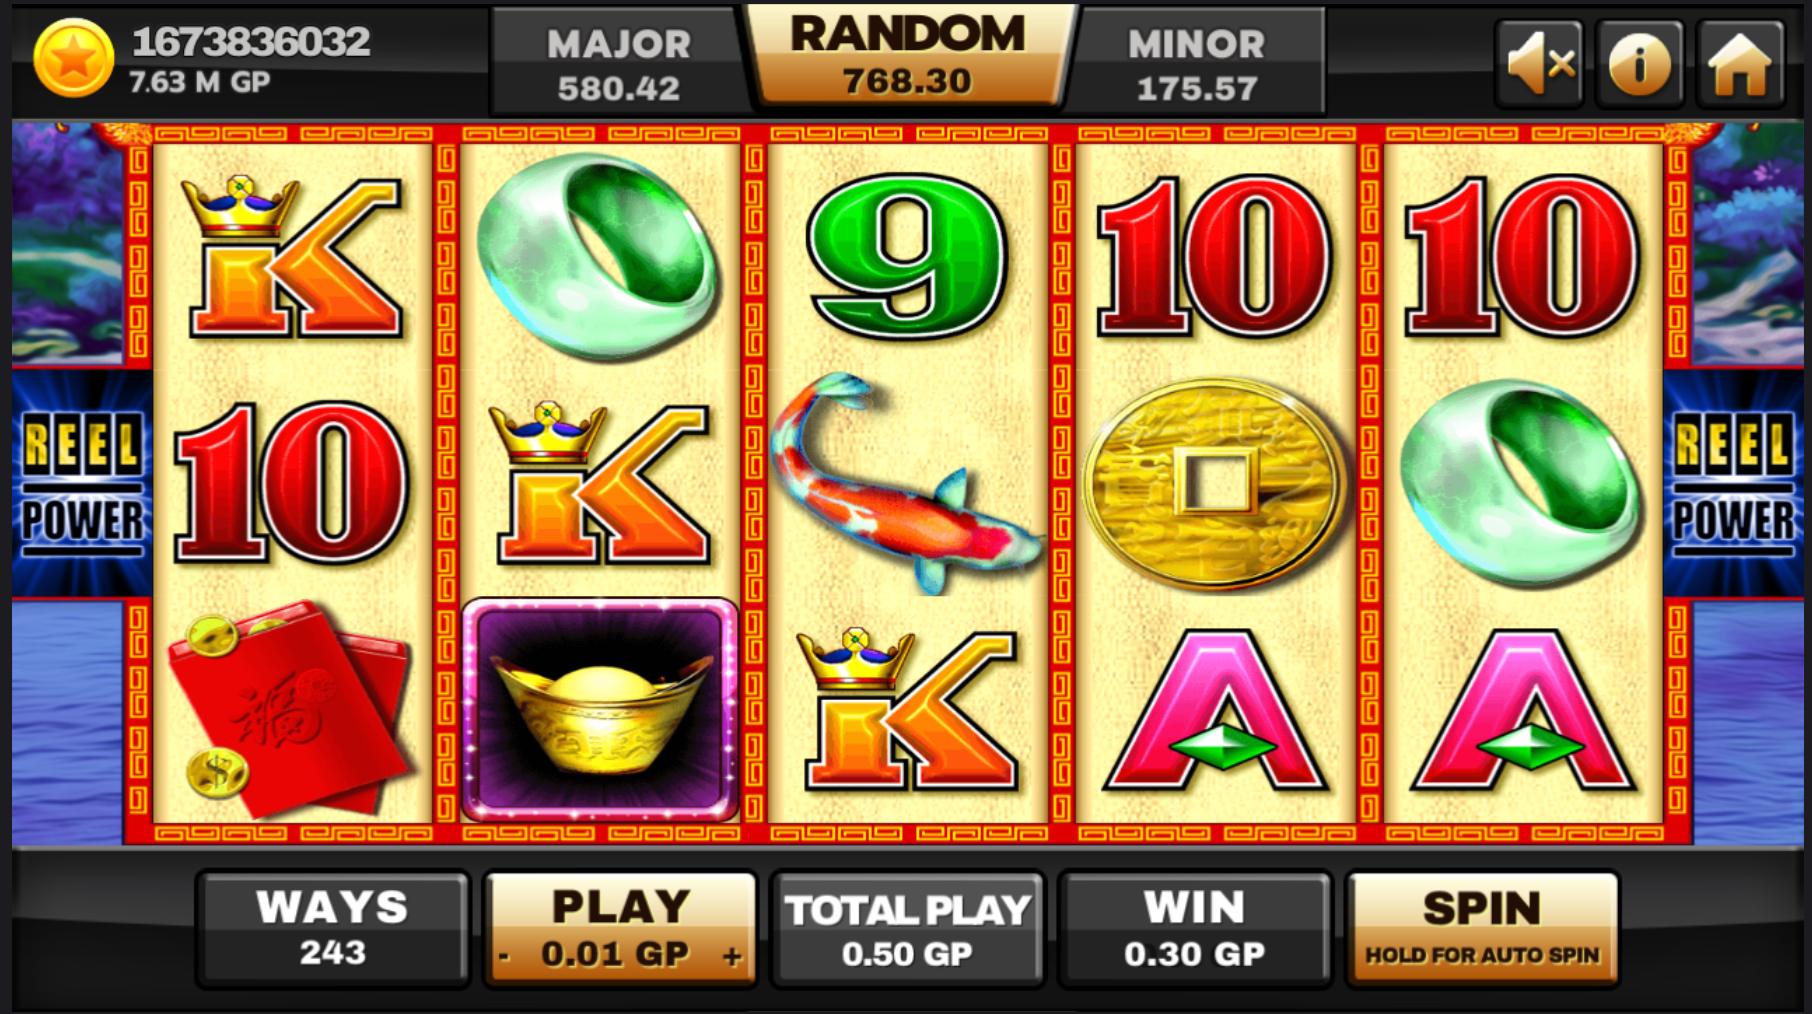
Task: Select the WAYS 243 panel
Action: click(333, 929)
